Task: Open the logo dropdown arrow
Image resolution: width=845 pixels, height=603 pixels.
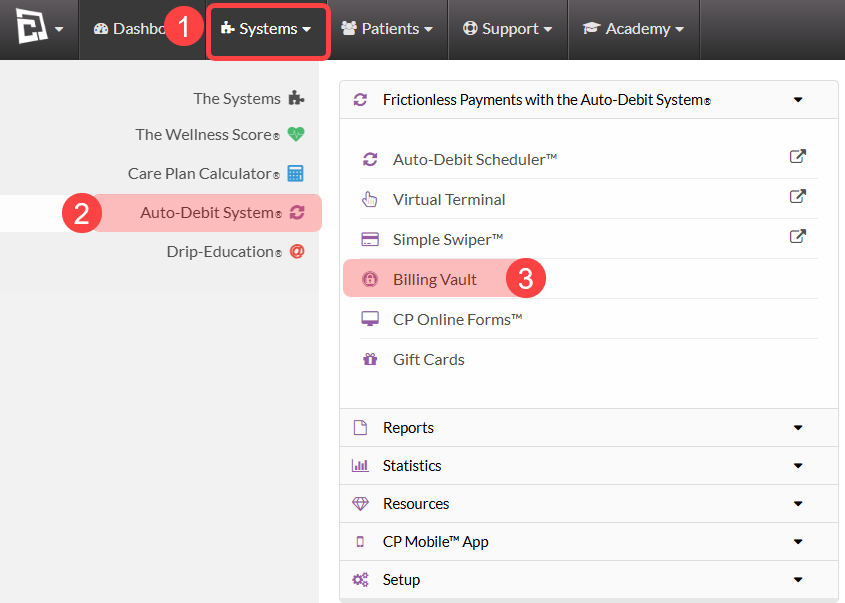Action: point(59,29)
